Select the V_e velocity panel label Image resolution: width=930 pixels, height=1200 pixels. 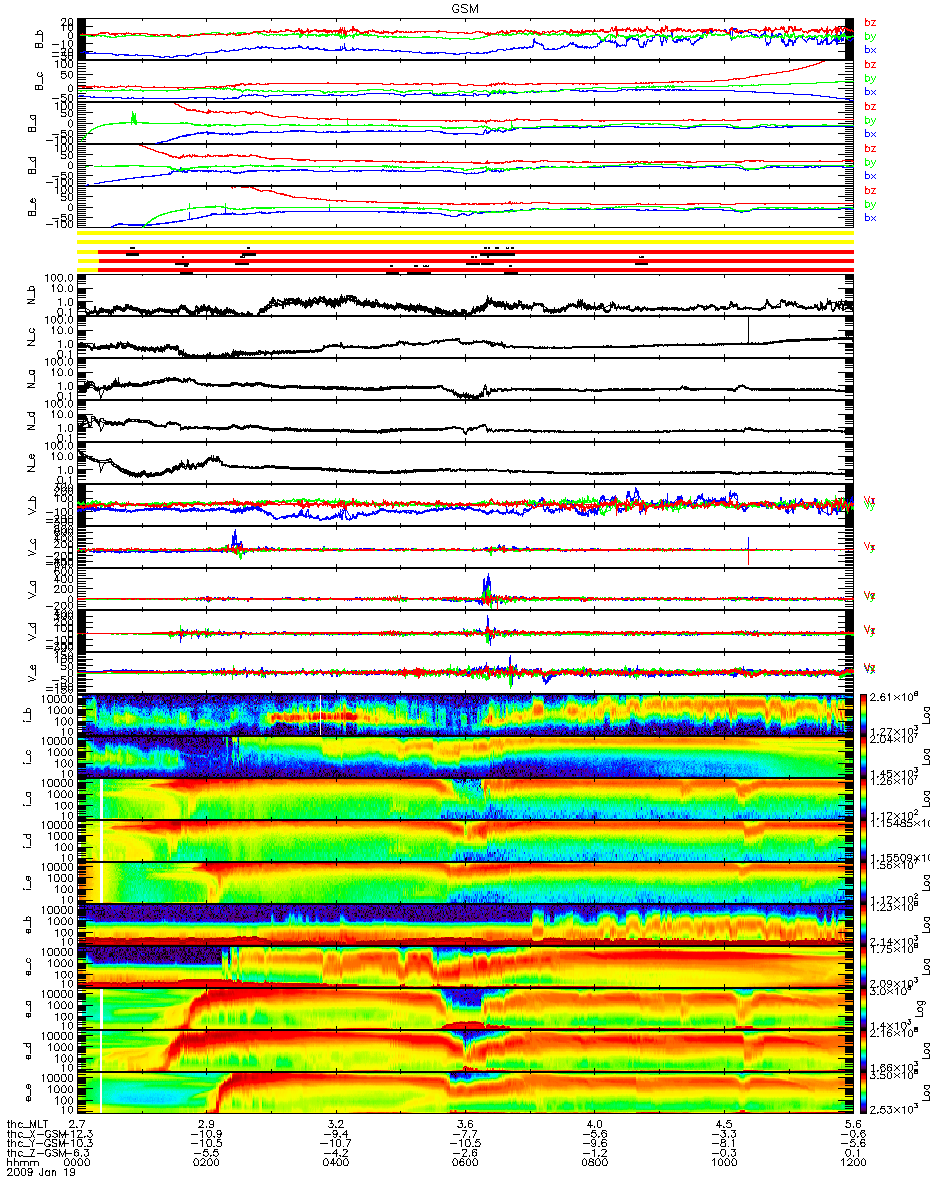(32, 675)
